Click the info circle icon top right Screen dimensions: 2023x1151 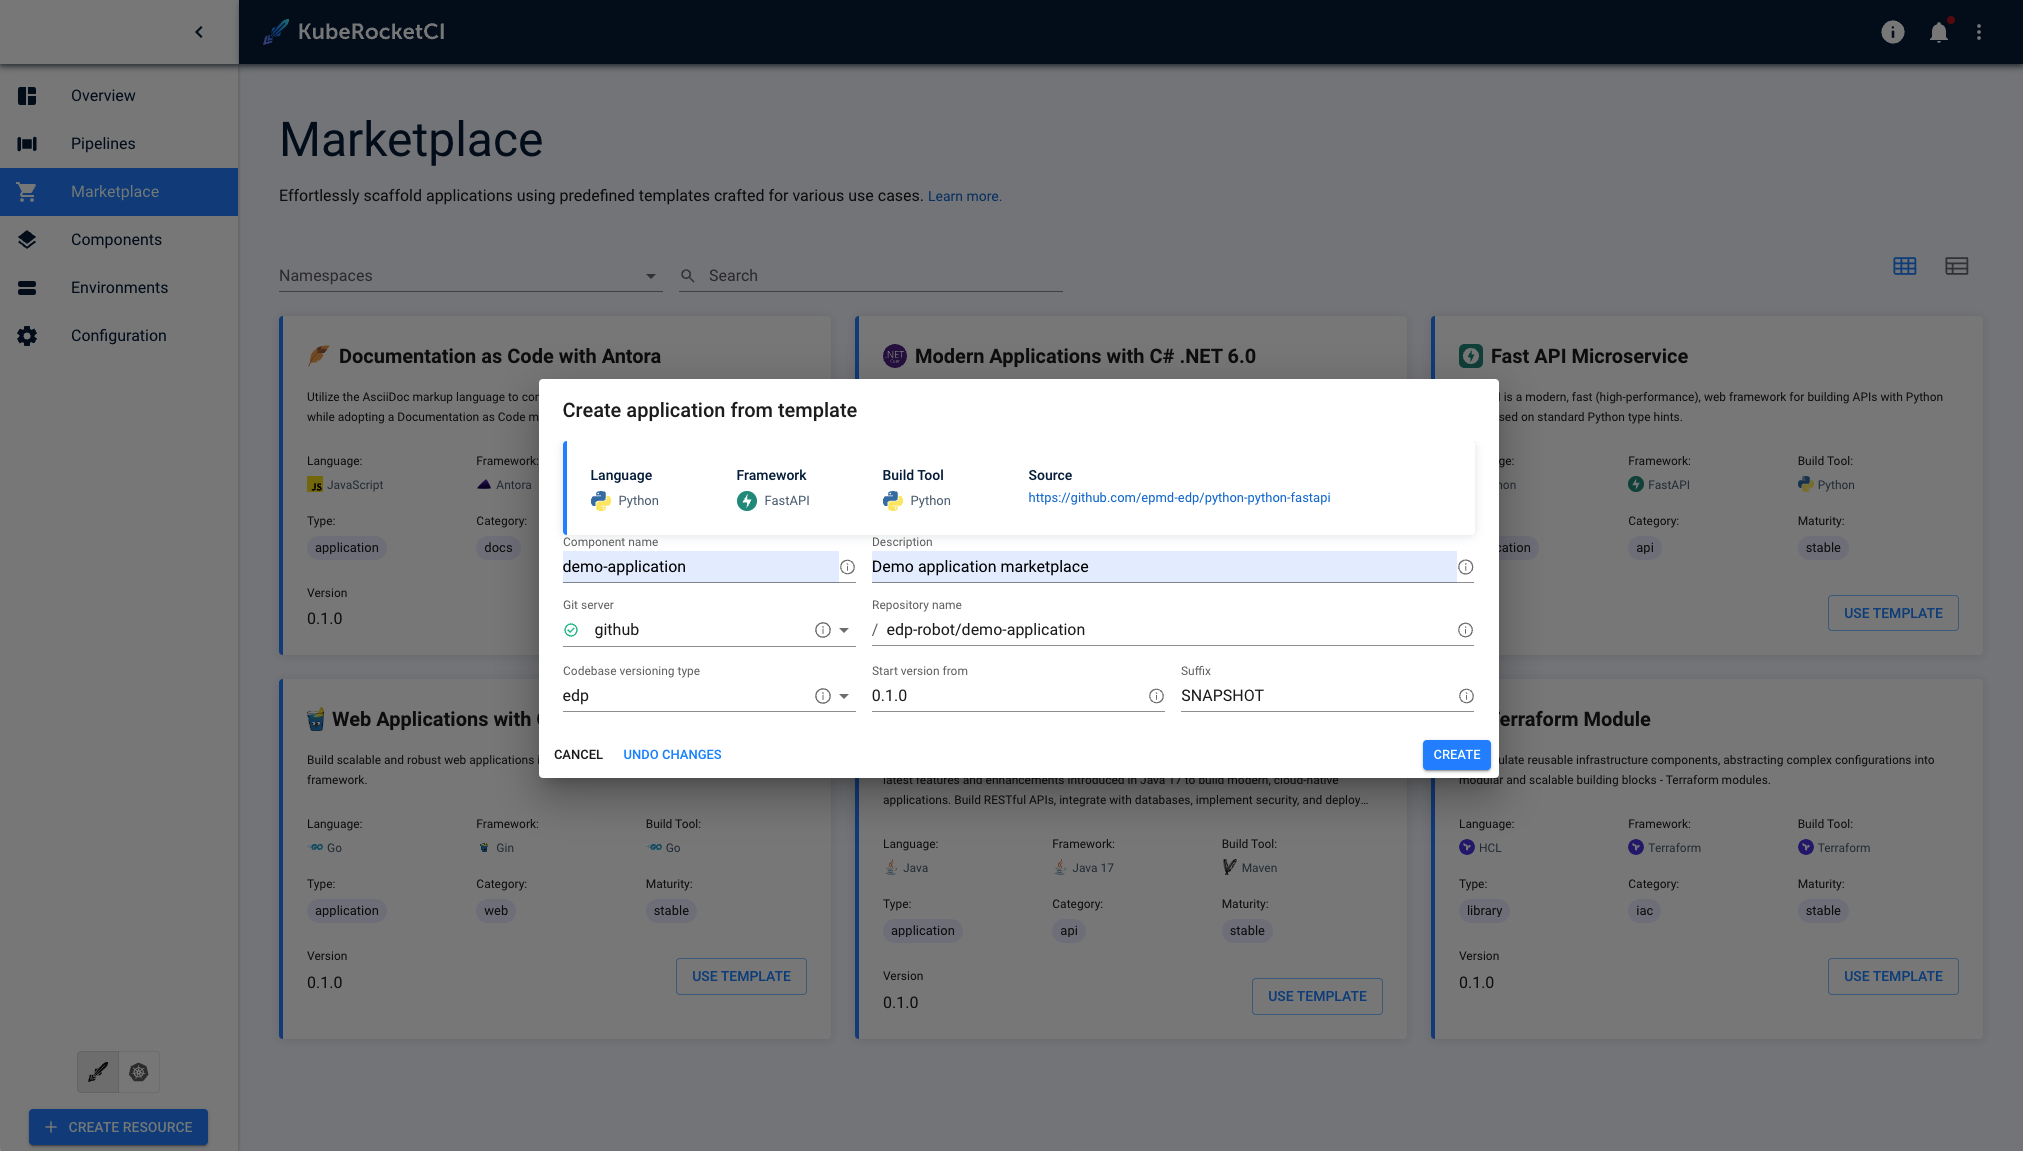pos(1892,32)
